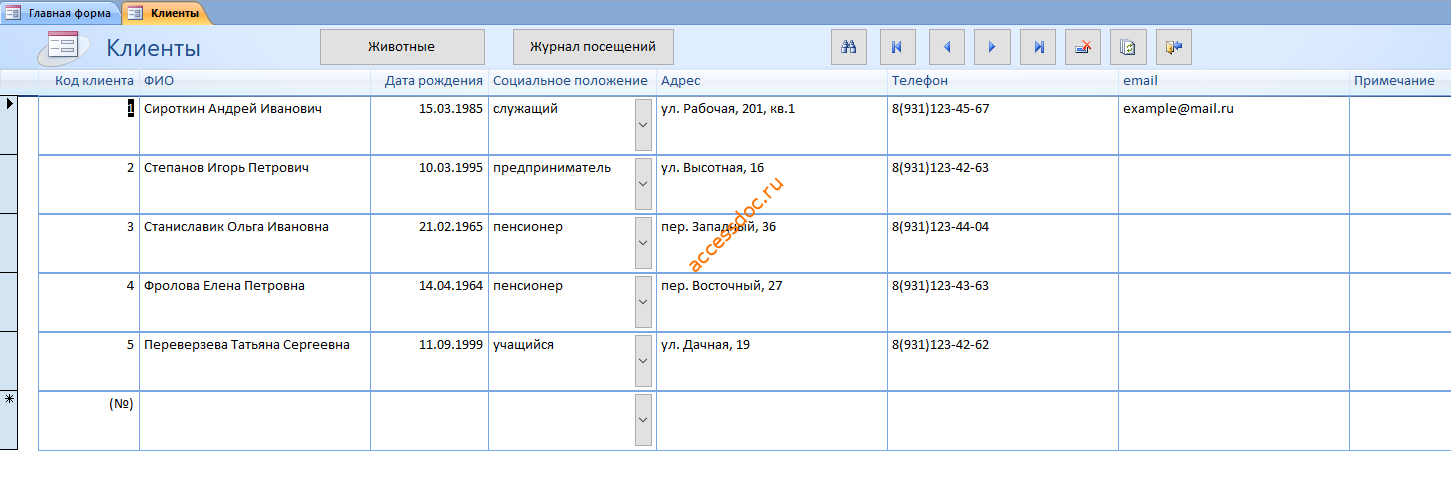Open the Журнал посещений button
Viewport: 1451px width, 489px height.
tap(593, 46)
